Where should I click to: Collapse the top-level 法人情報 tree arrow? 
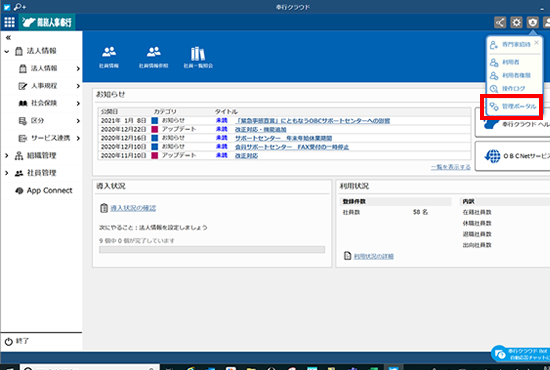7,51
